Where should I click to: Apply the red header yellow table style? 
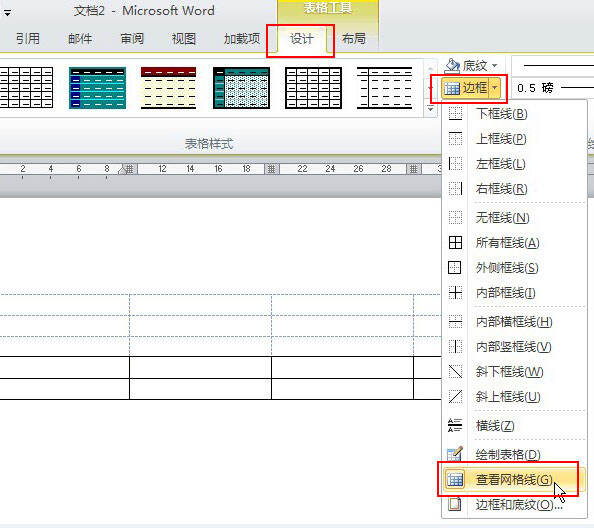click(x=169, y=88)
